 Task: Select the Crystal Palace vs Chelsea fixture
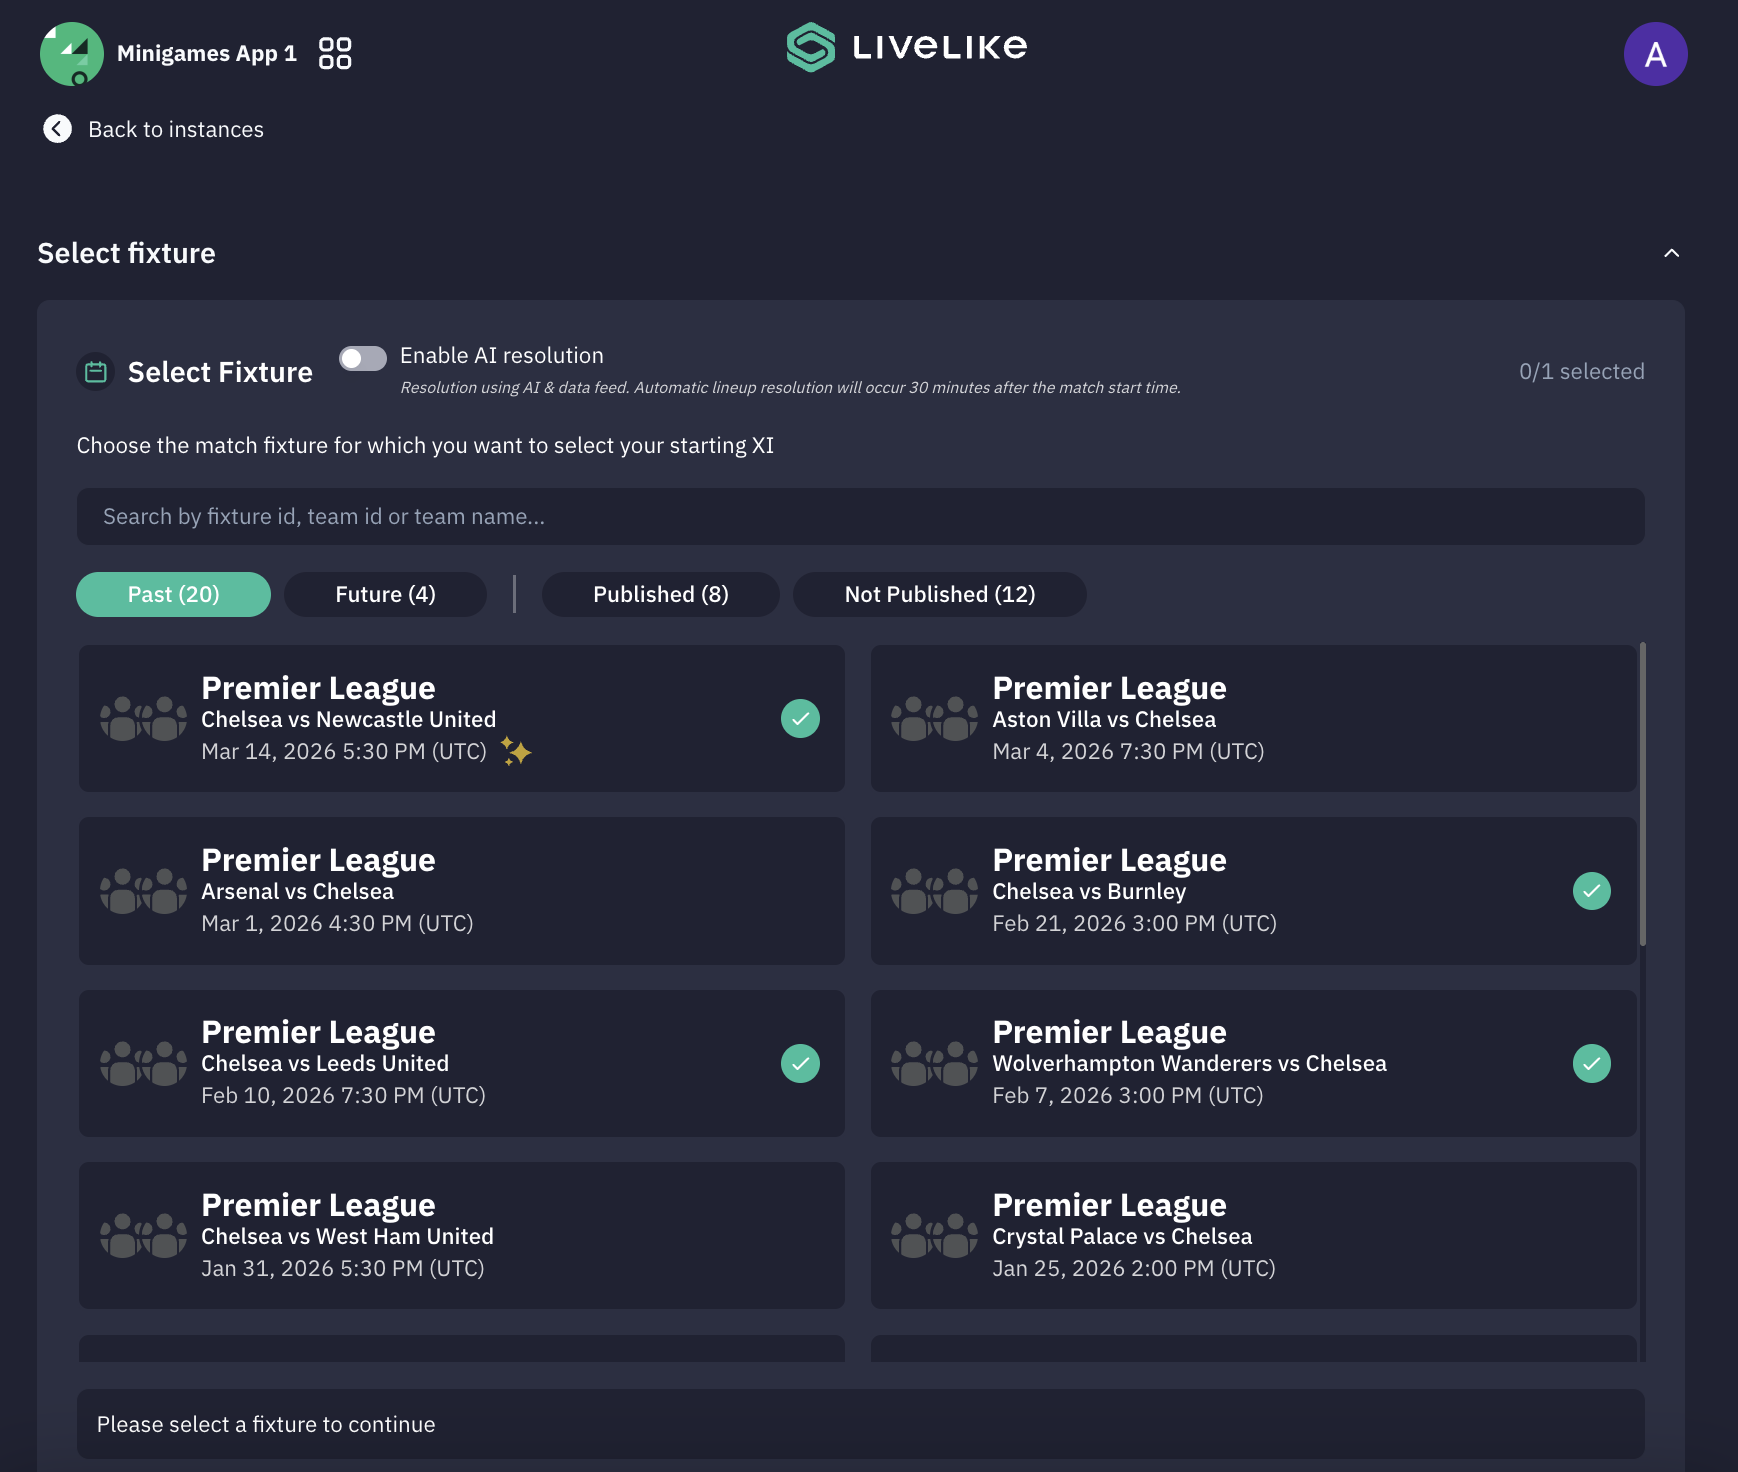tap(1253, 1236)
